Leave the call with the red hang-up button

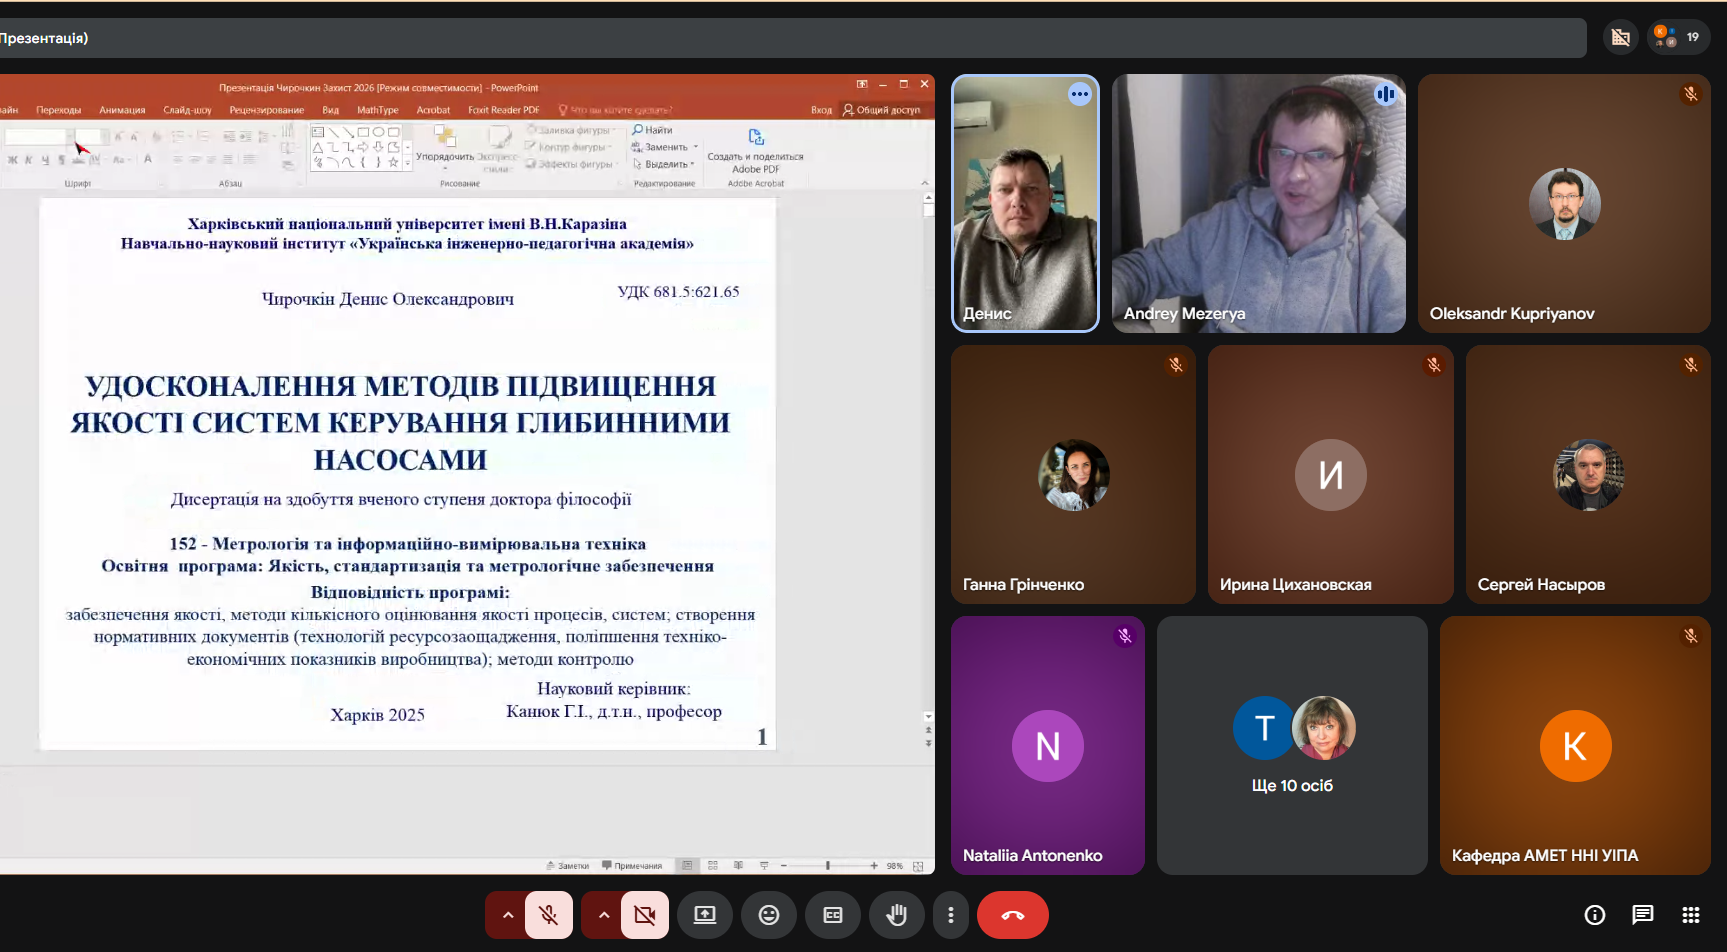[x=1012, y=915]
